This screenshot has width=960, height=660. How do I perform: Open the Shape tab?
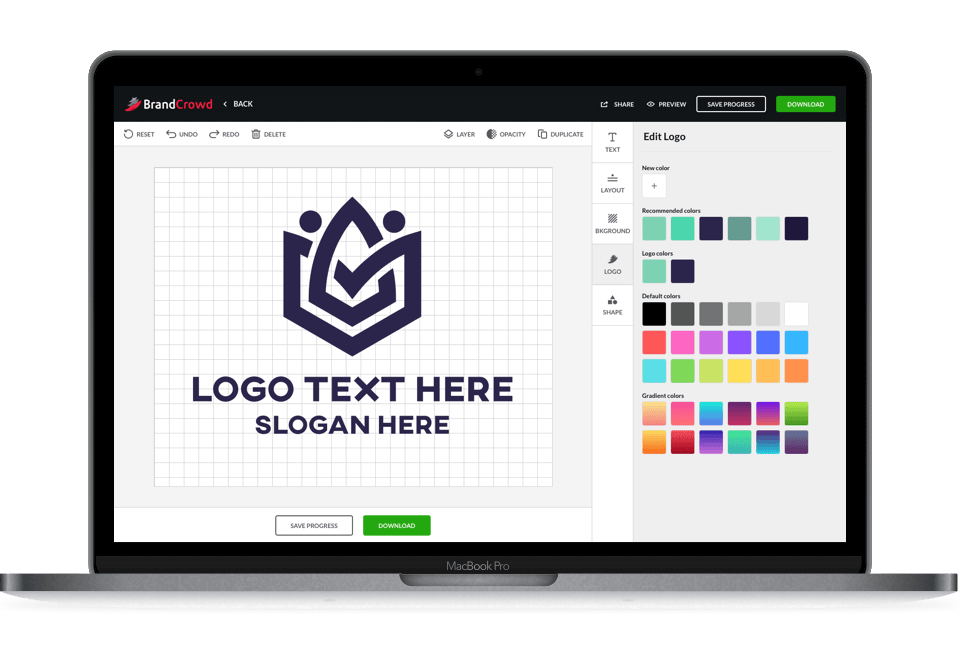click(612, 305)
